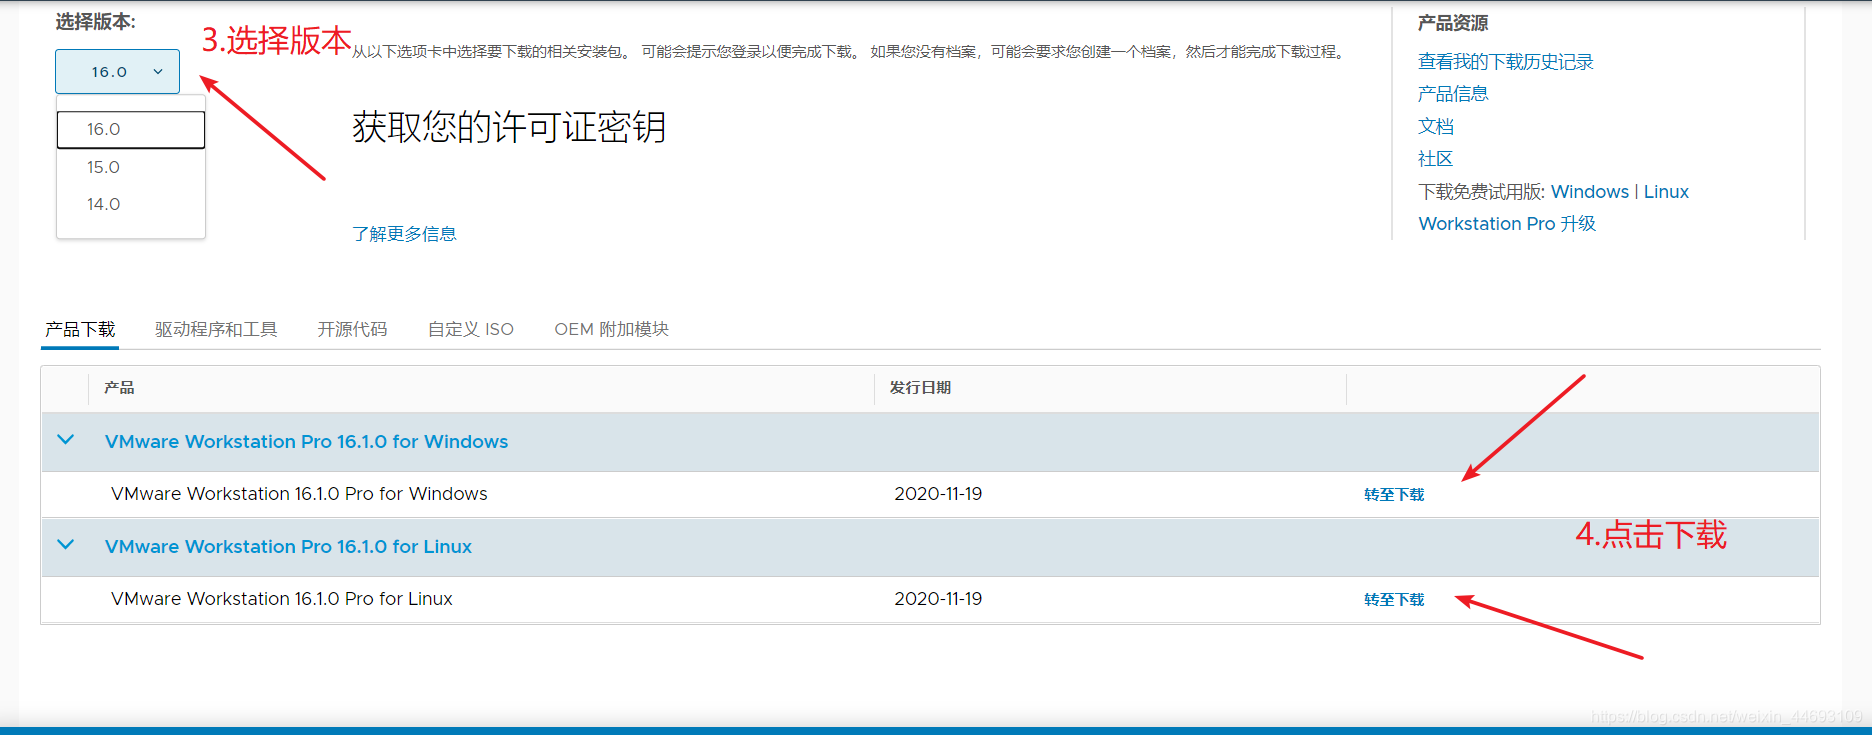Image resolution: width=1872 pixels, height=735 pixels.
Task: Click 转至下载 for the Linux product
Action: (1394, 600)
